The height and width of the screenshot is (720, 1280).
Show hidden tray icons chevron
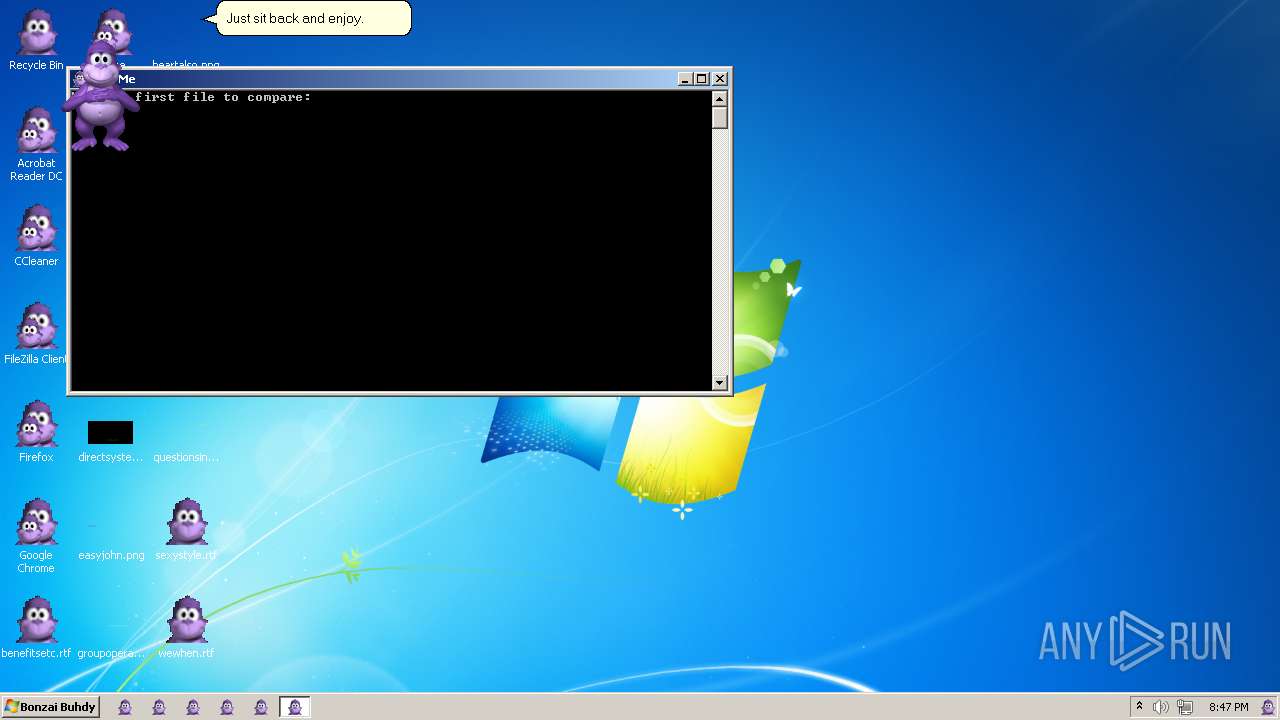[x=1138, y=707]
